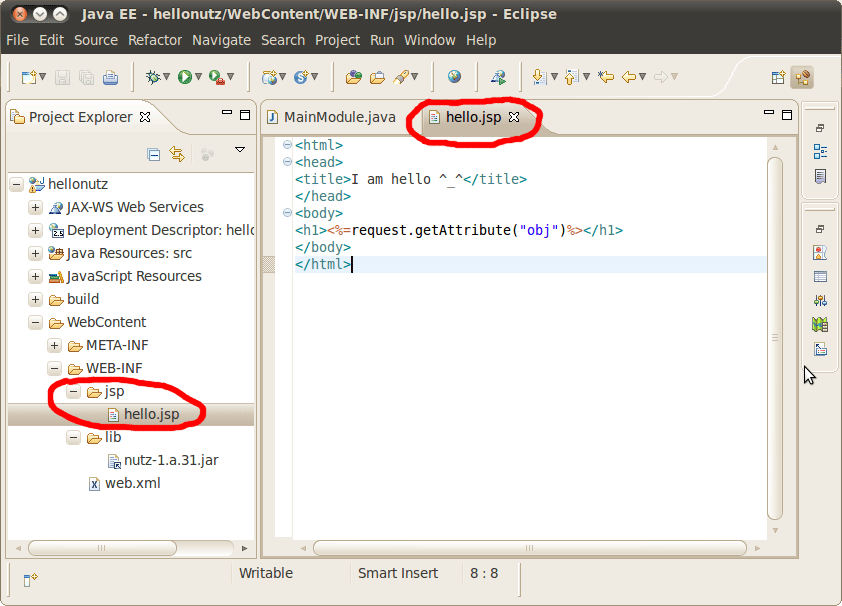Screen dimensions: 842x606
Task: Click the editor's horizontal scrollbar
Action: click(x=530, y=548)
